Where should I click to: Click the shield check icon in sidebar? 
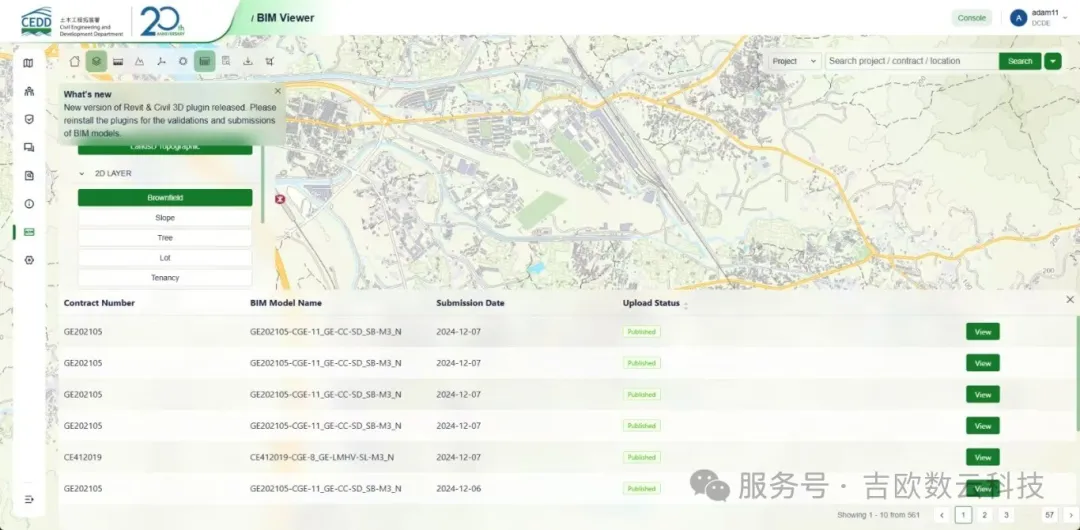point(29,119)
